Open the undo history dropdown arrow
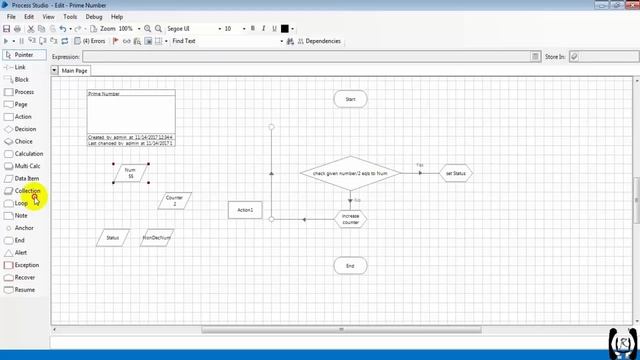The width and height of the screenshot is (640, 360). click(x=70, y=29)
